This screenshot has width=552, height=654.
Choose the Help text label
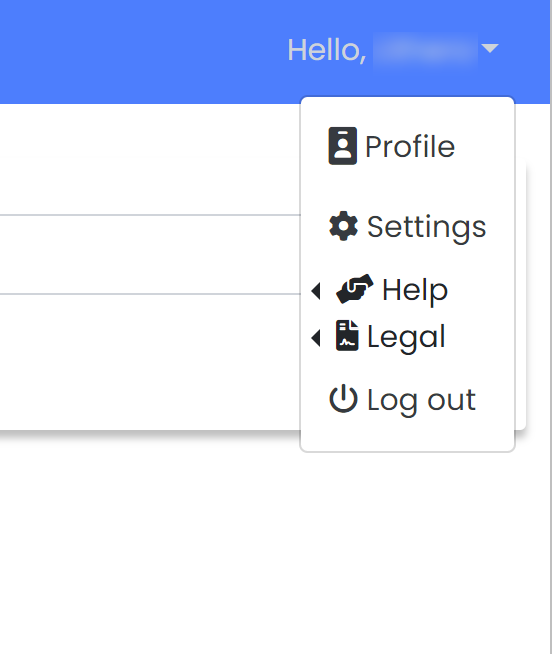(415, 291)
